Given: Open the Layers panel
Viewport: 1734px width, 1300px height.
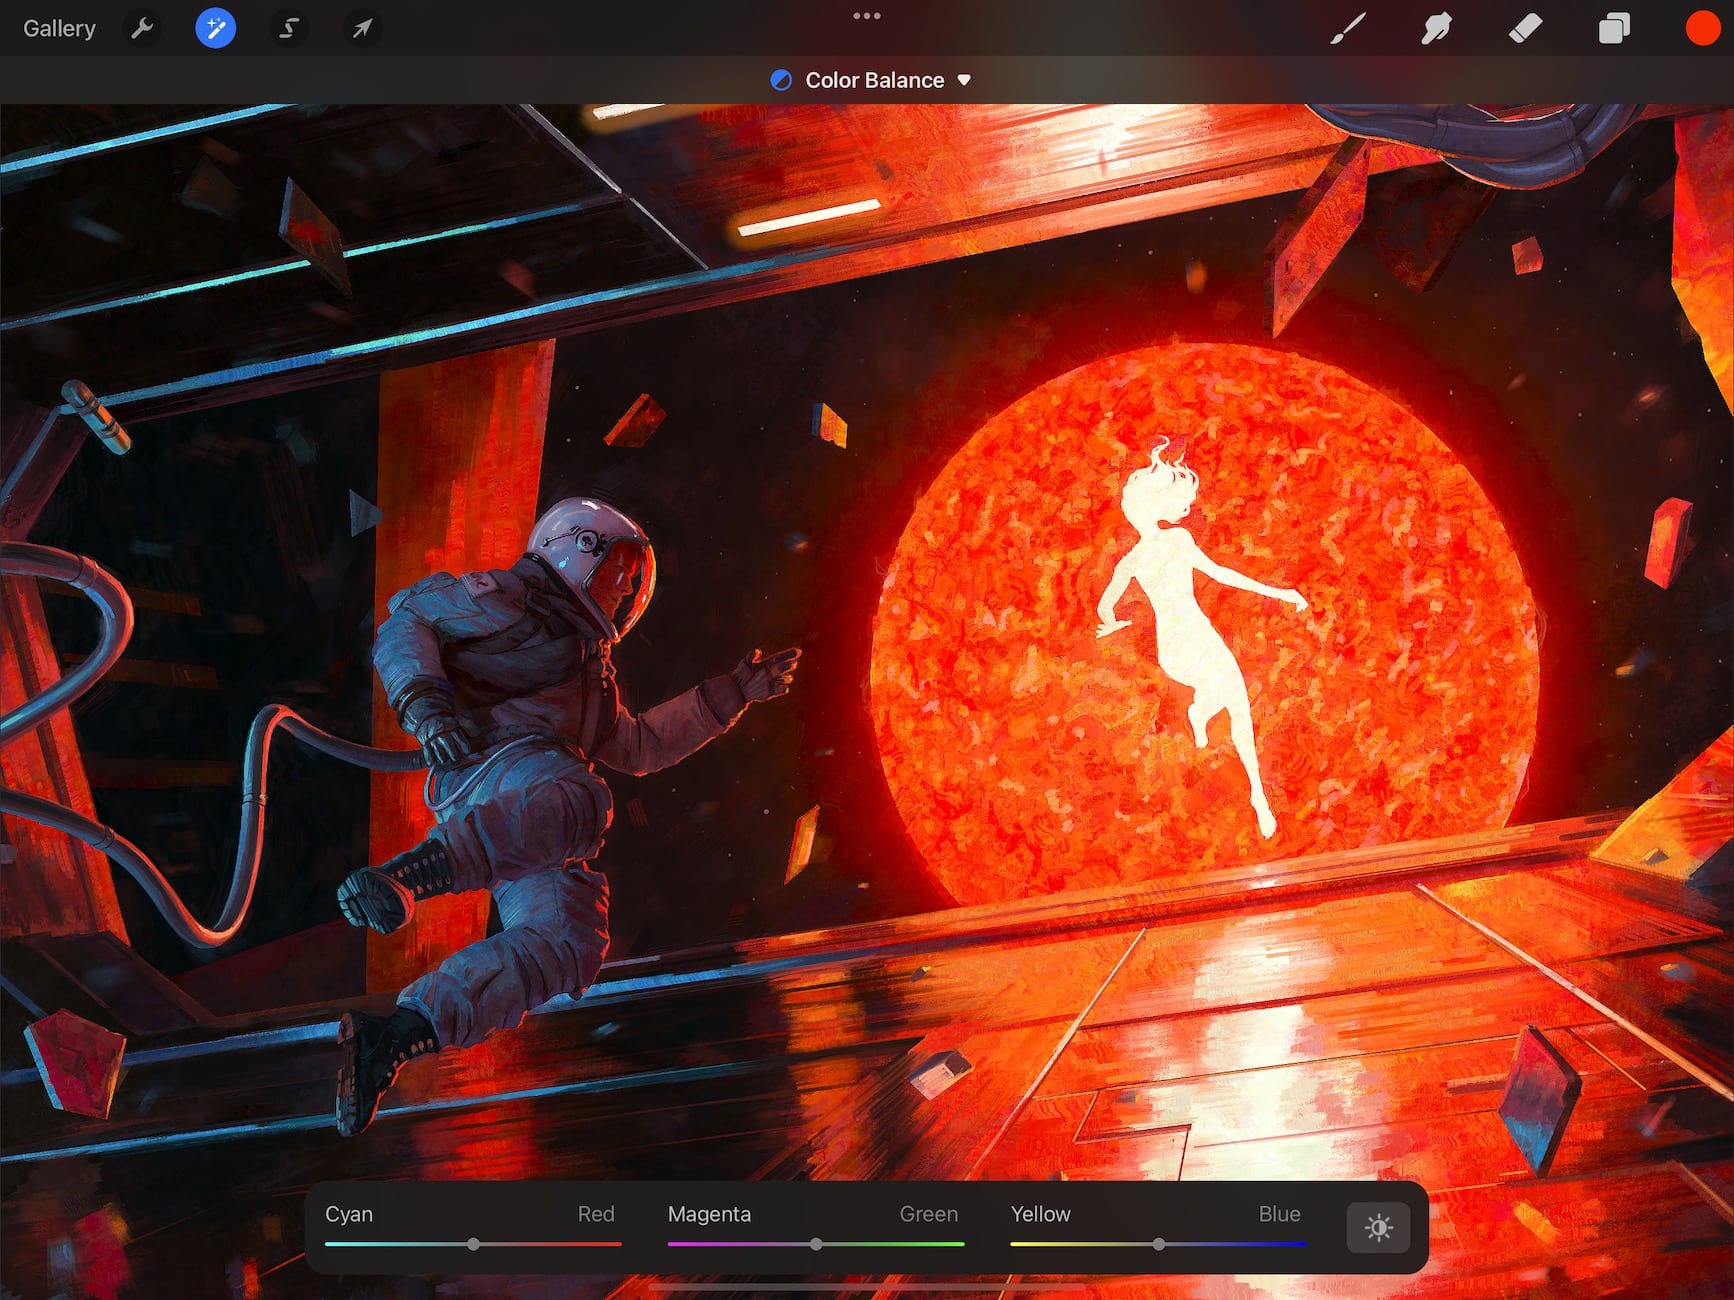Looking at the screenshot, I should point(1614,28).
